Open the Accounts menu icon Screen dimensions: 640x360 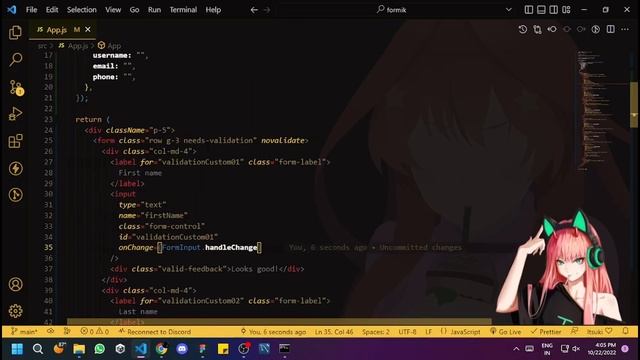pyautogui.click(x=16, y=284)
